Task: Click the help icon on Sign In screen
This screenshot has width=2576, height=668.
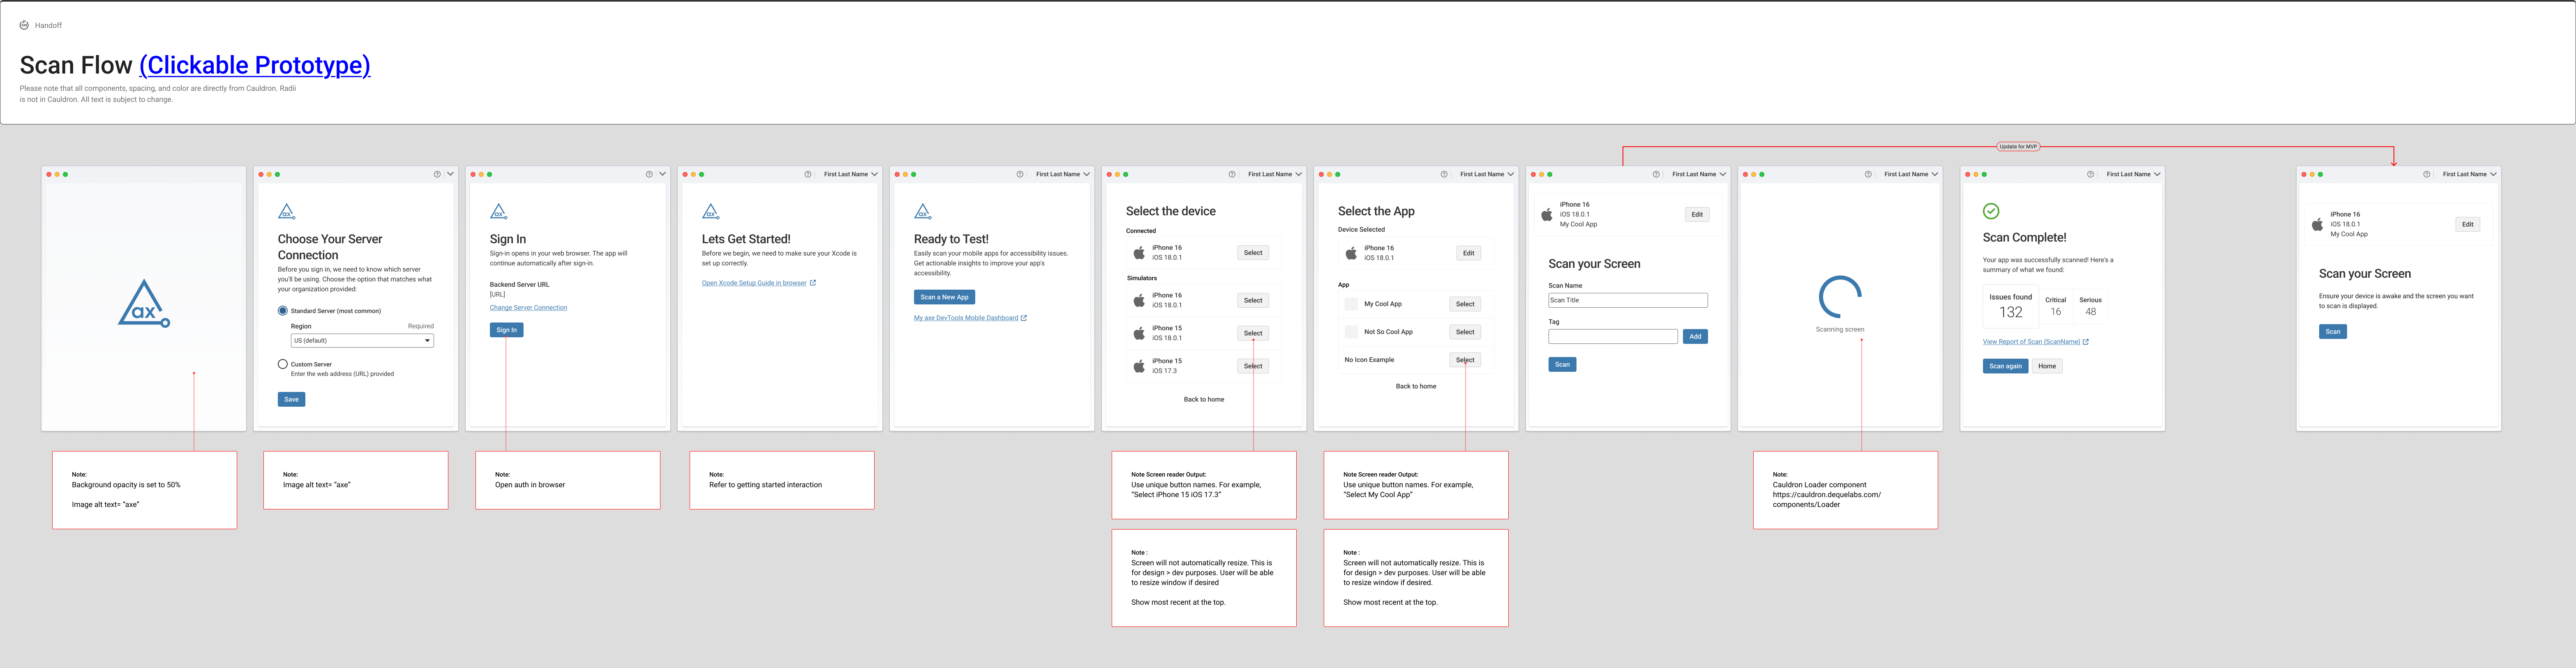Action: 649,174
